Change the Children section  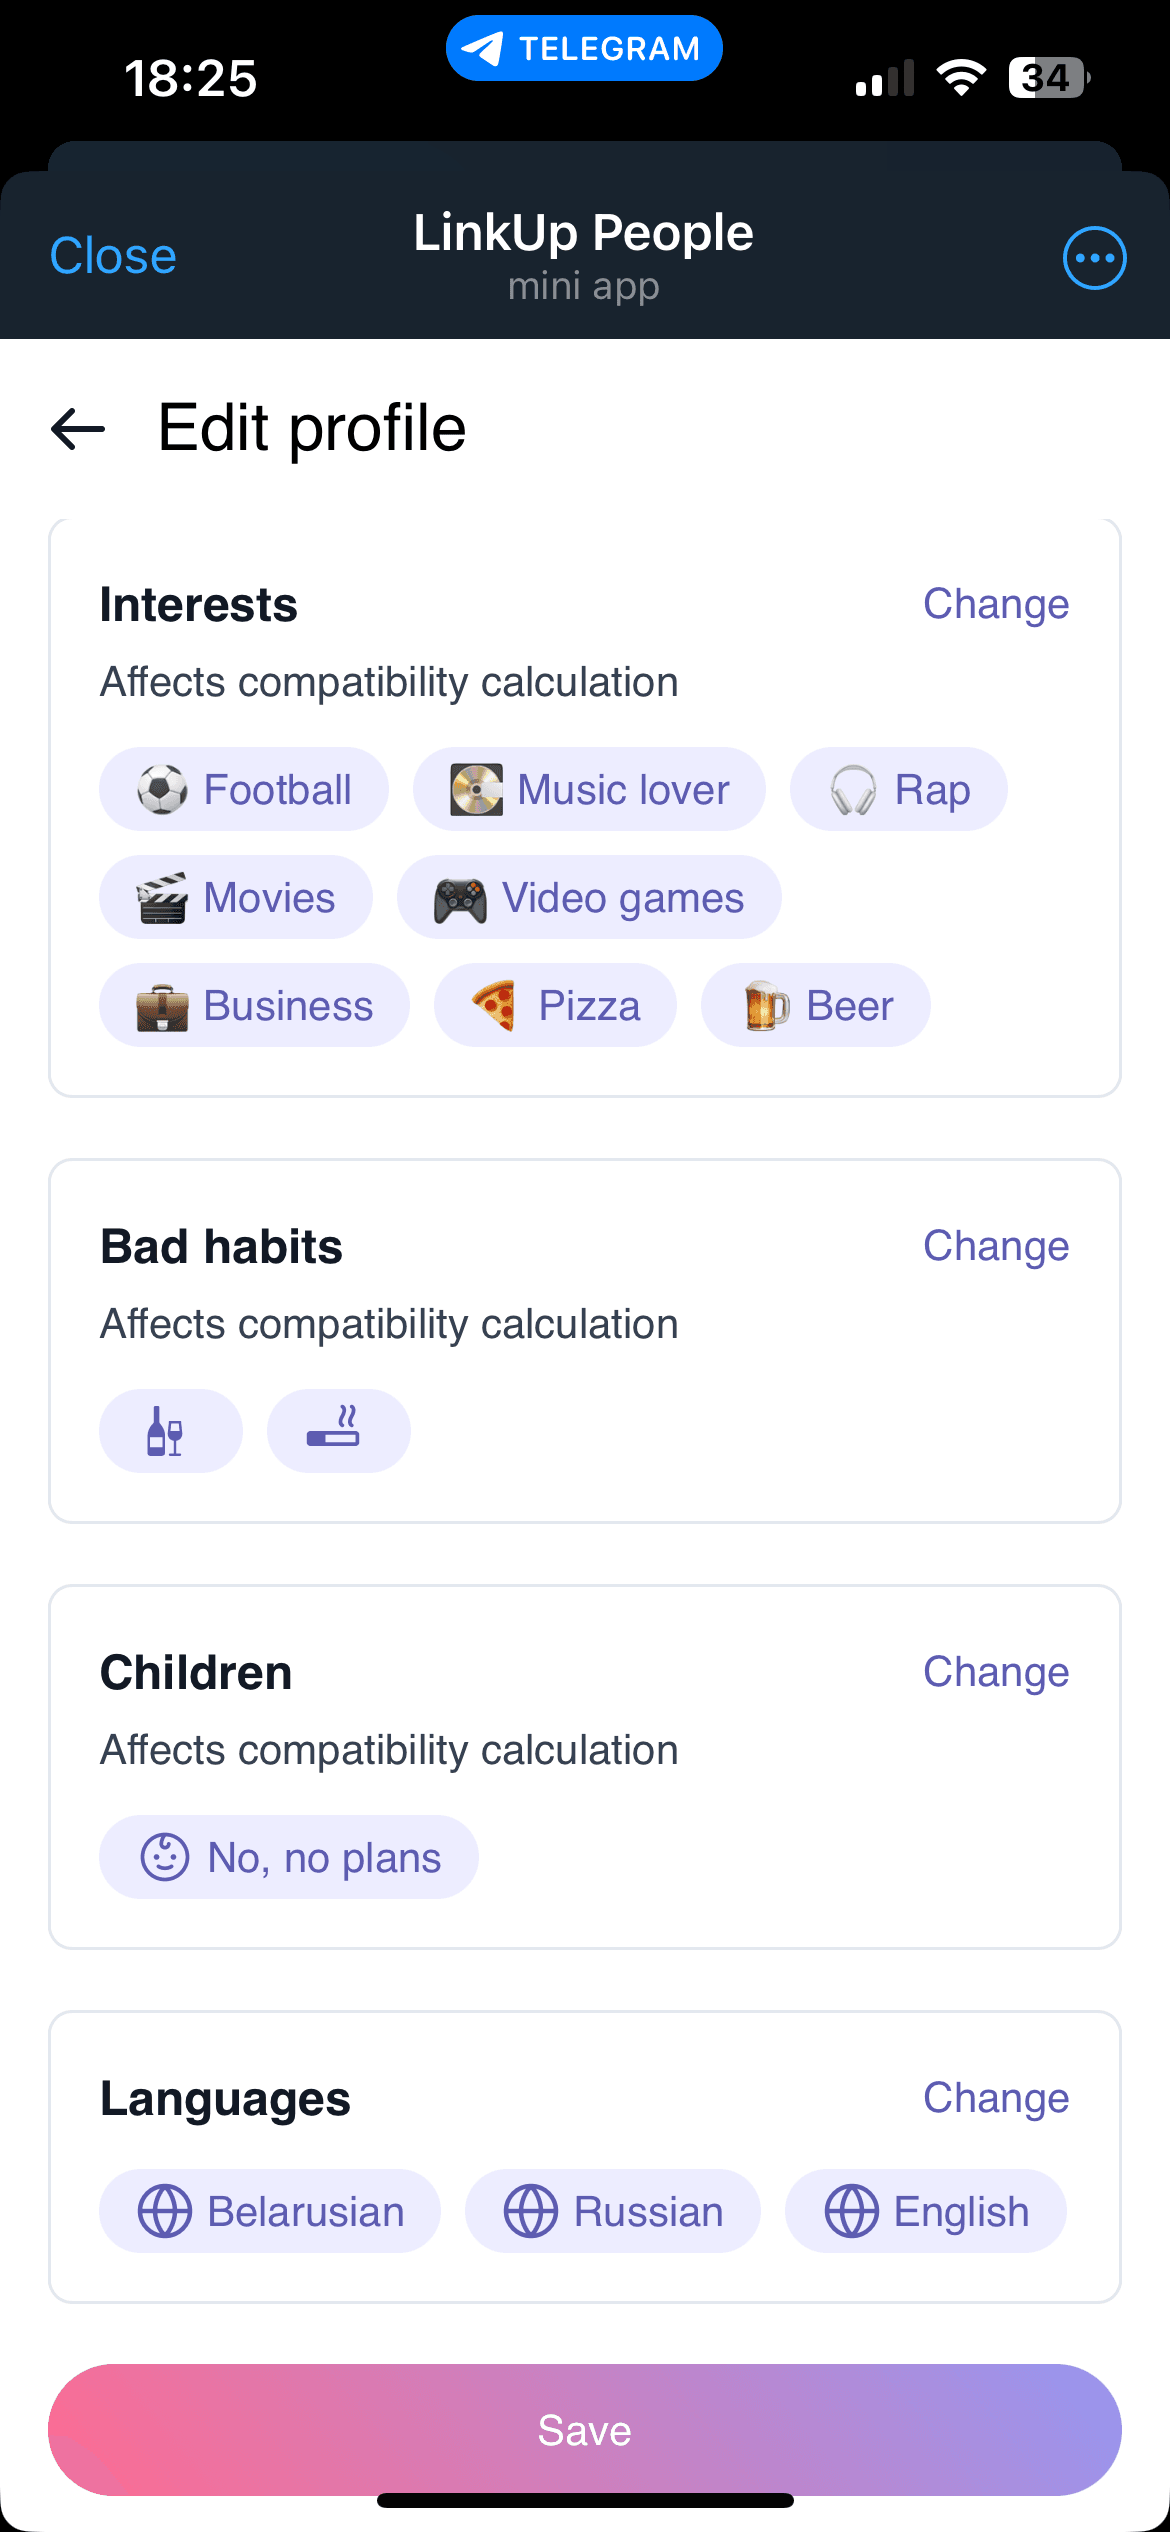pyautogui.click(x=996, y=1672)
